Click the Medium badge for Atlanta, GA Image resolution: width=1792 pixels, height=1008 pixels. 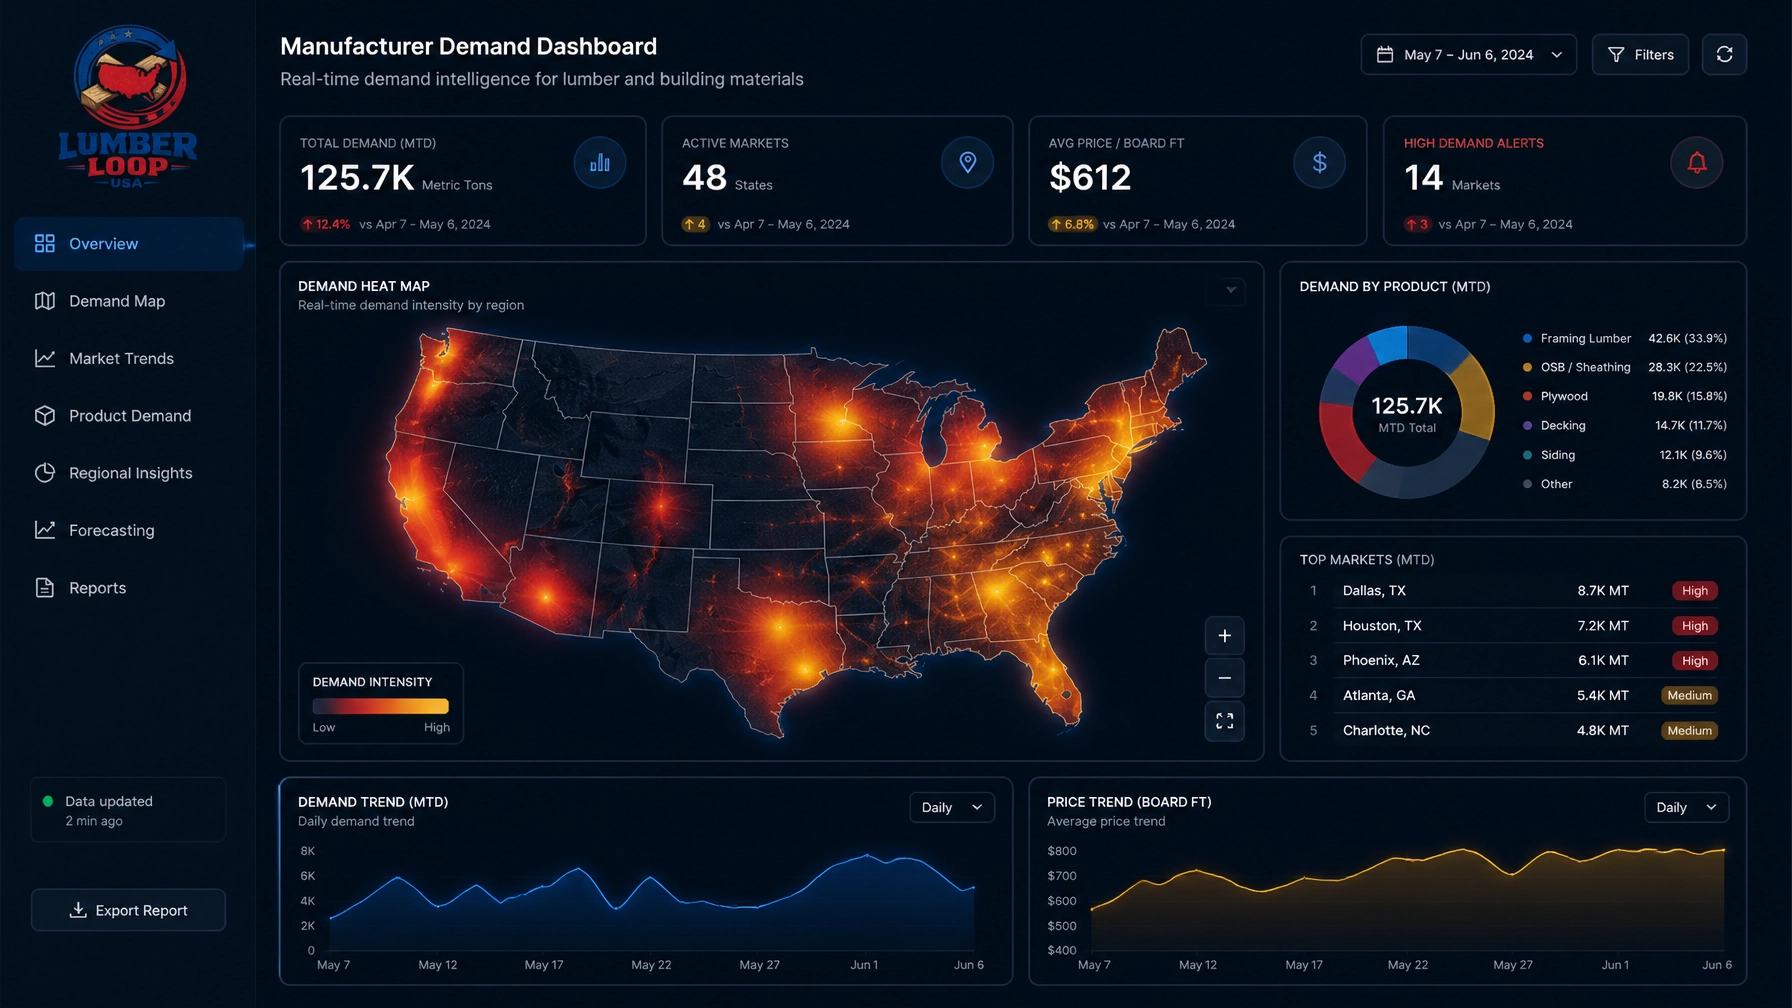(1689, 696)
